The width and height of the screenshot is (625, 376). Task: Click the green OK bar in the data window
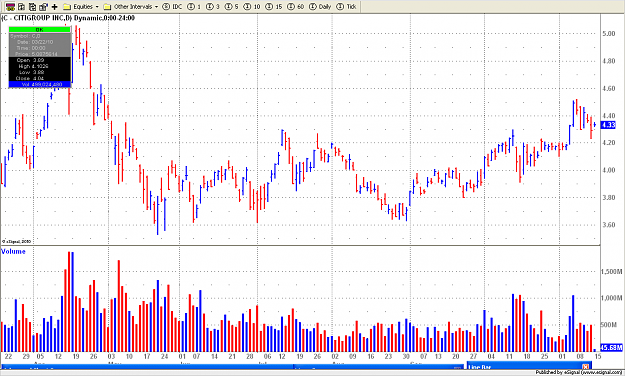tap(39, 30)
